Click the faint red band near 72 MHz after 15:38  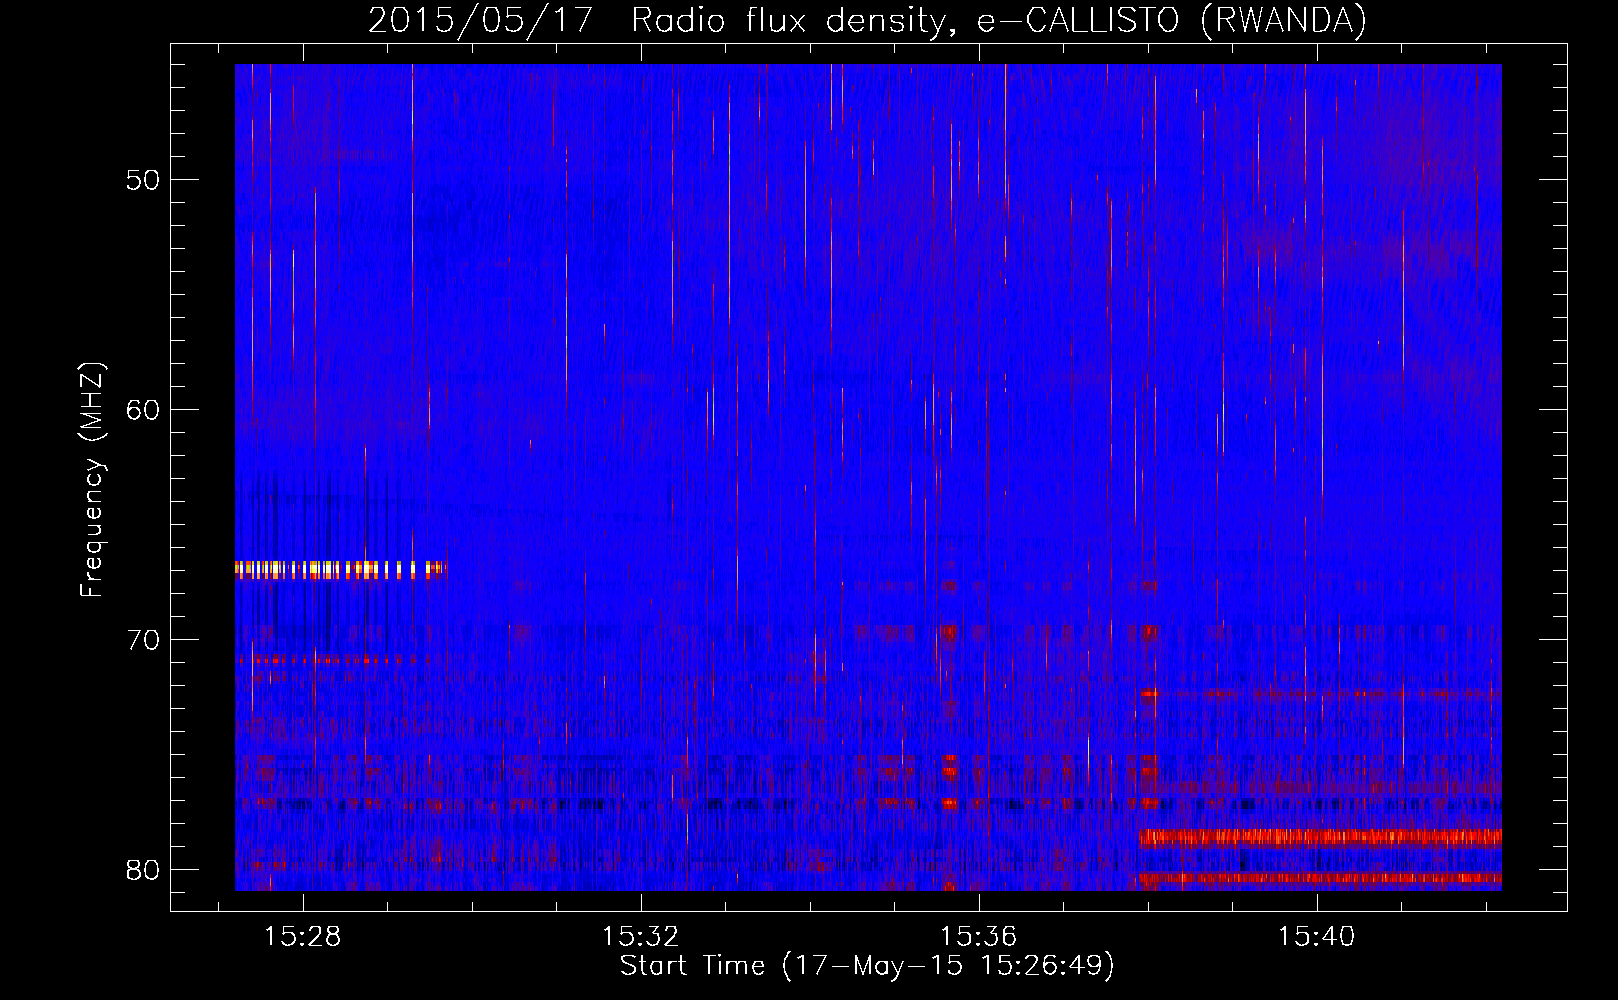click(x=1321, y=693)
